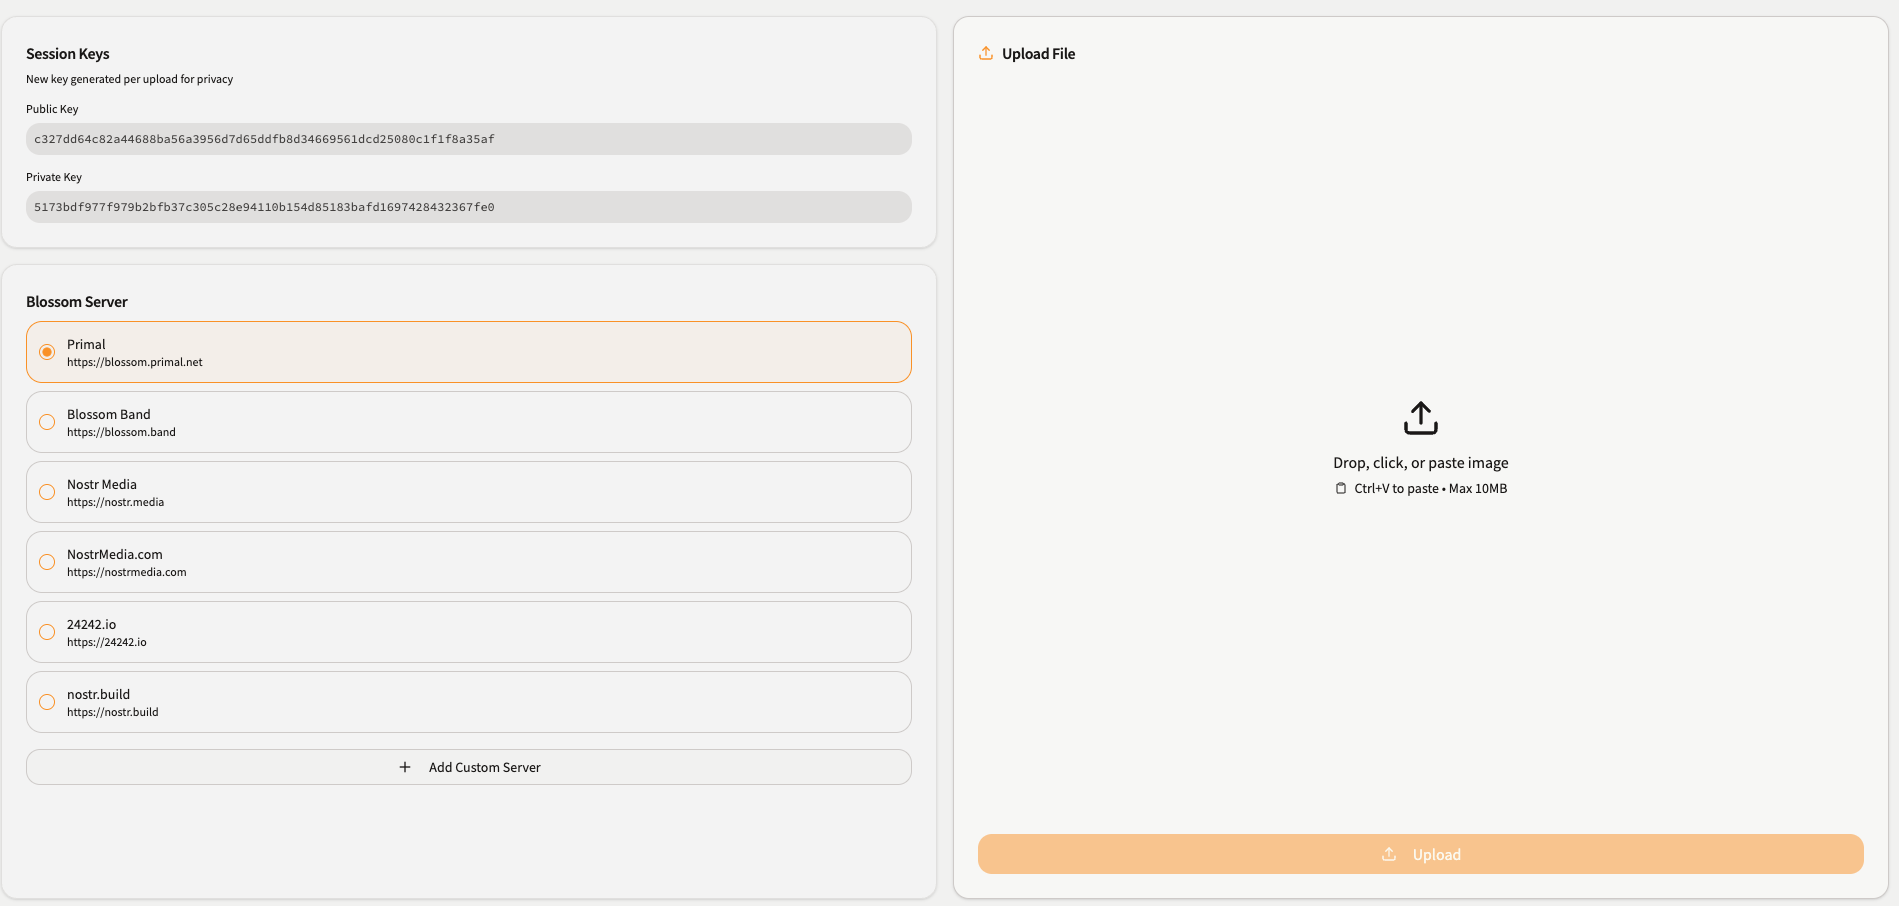The height and width of the screenshot is (906, 1899).
Task: Click the upload icon inside the Upload button
Action: click(x=1389, y=854)
